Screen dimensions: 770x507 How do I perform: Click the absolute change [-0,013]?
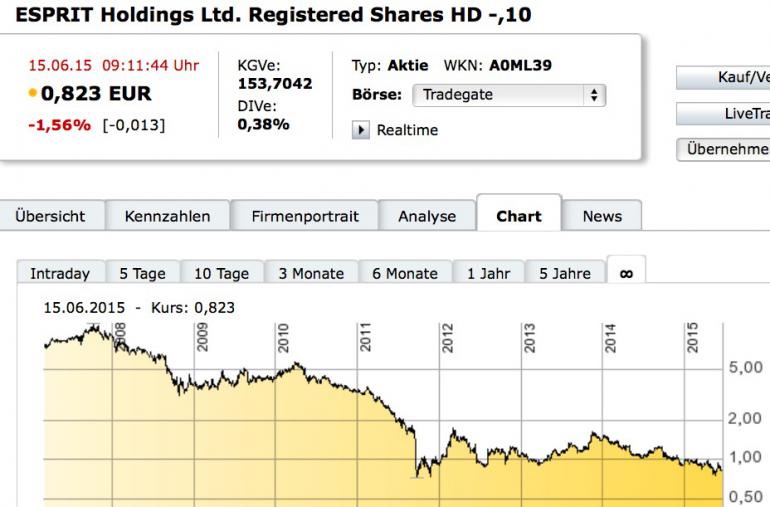click(134, 125)
